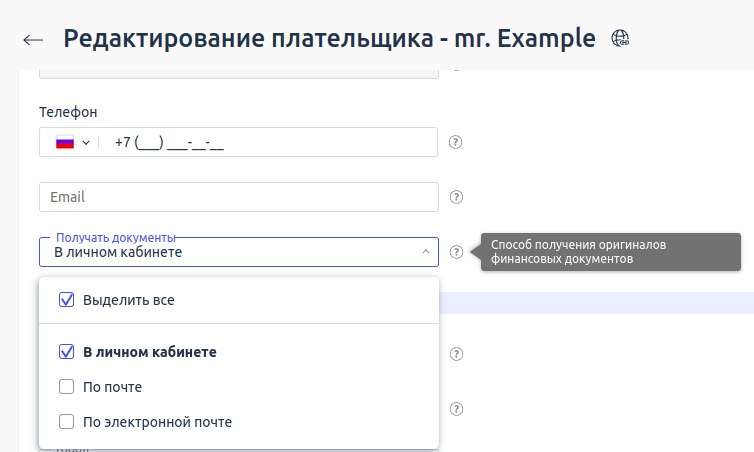
Task: Select the По электронной почте option label
Action: (x=157, y=422)
